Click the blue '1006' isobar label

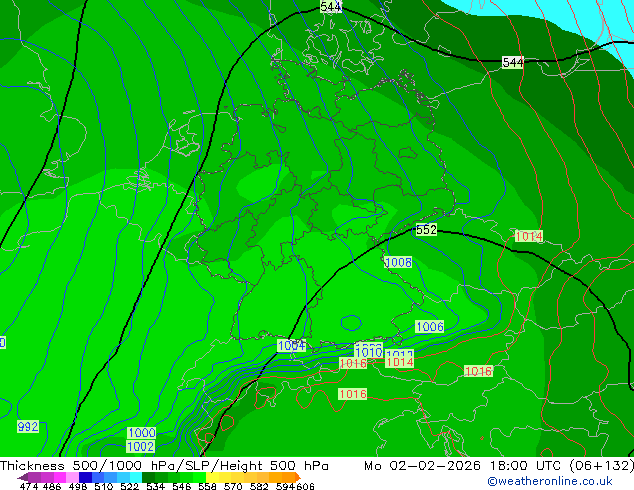430,326
